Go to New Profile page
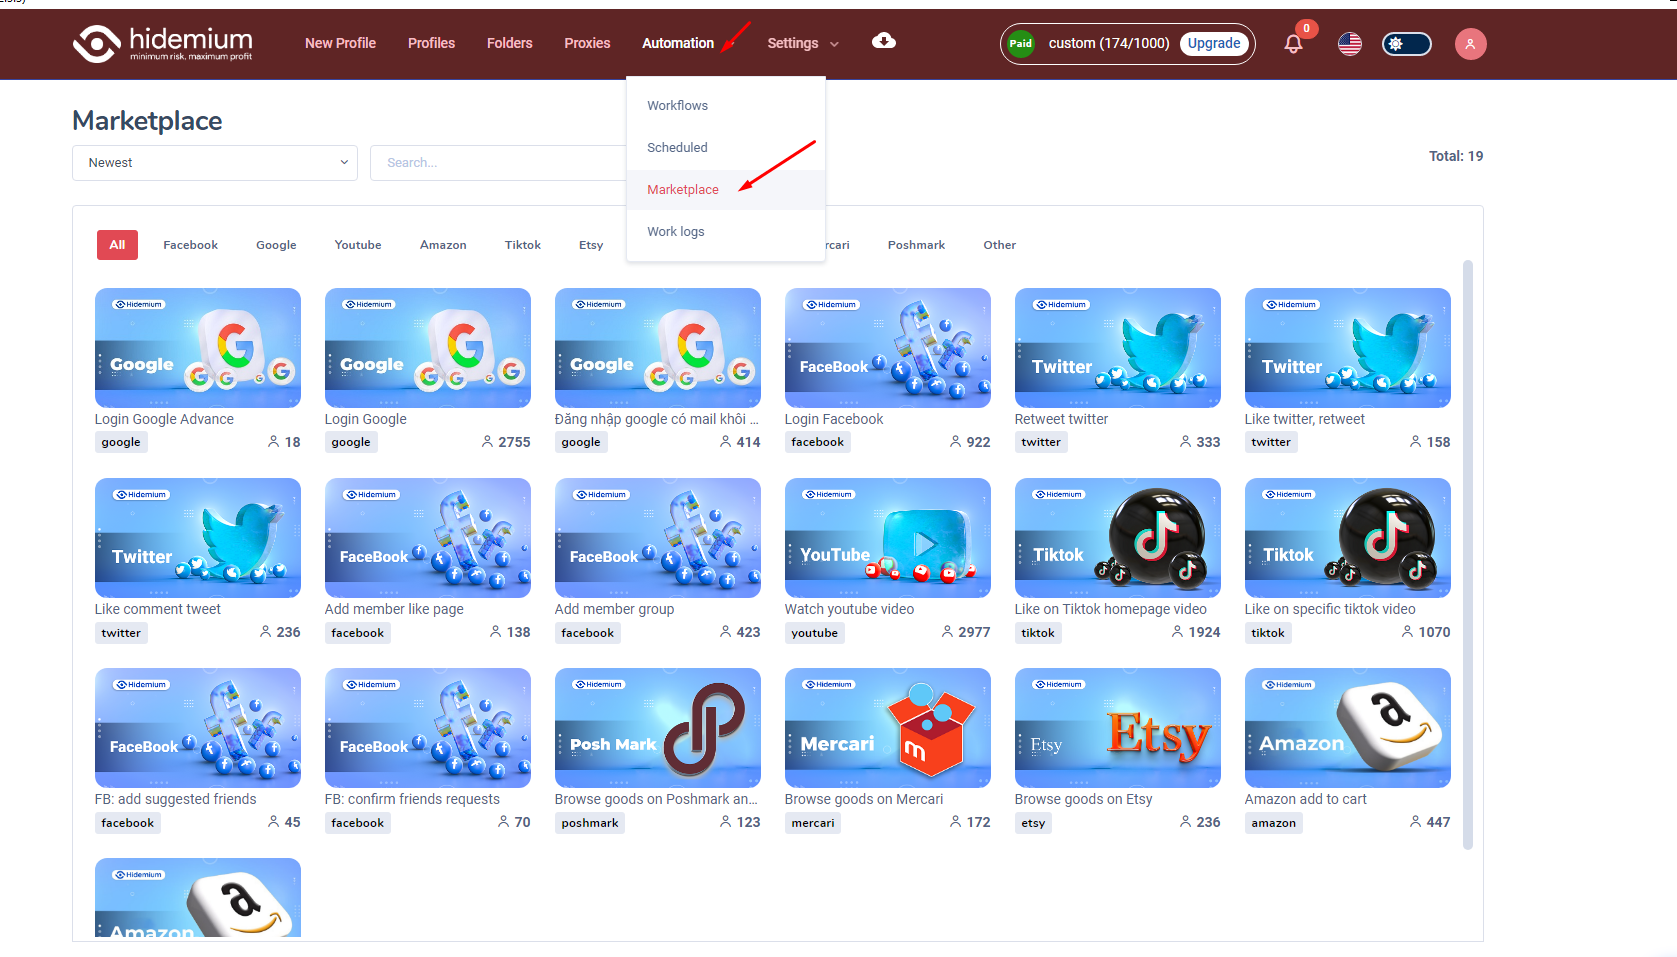This screenshot has height=957, width=1677. coord(340,43)
